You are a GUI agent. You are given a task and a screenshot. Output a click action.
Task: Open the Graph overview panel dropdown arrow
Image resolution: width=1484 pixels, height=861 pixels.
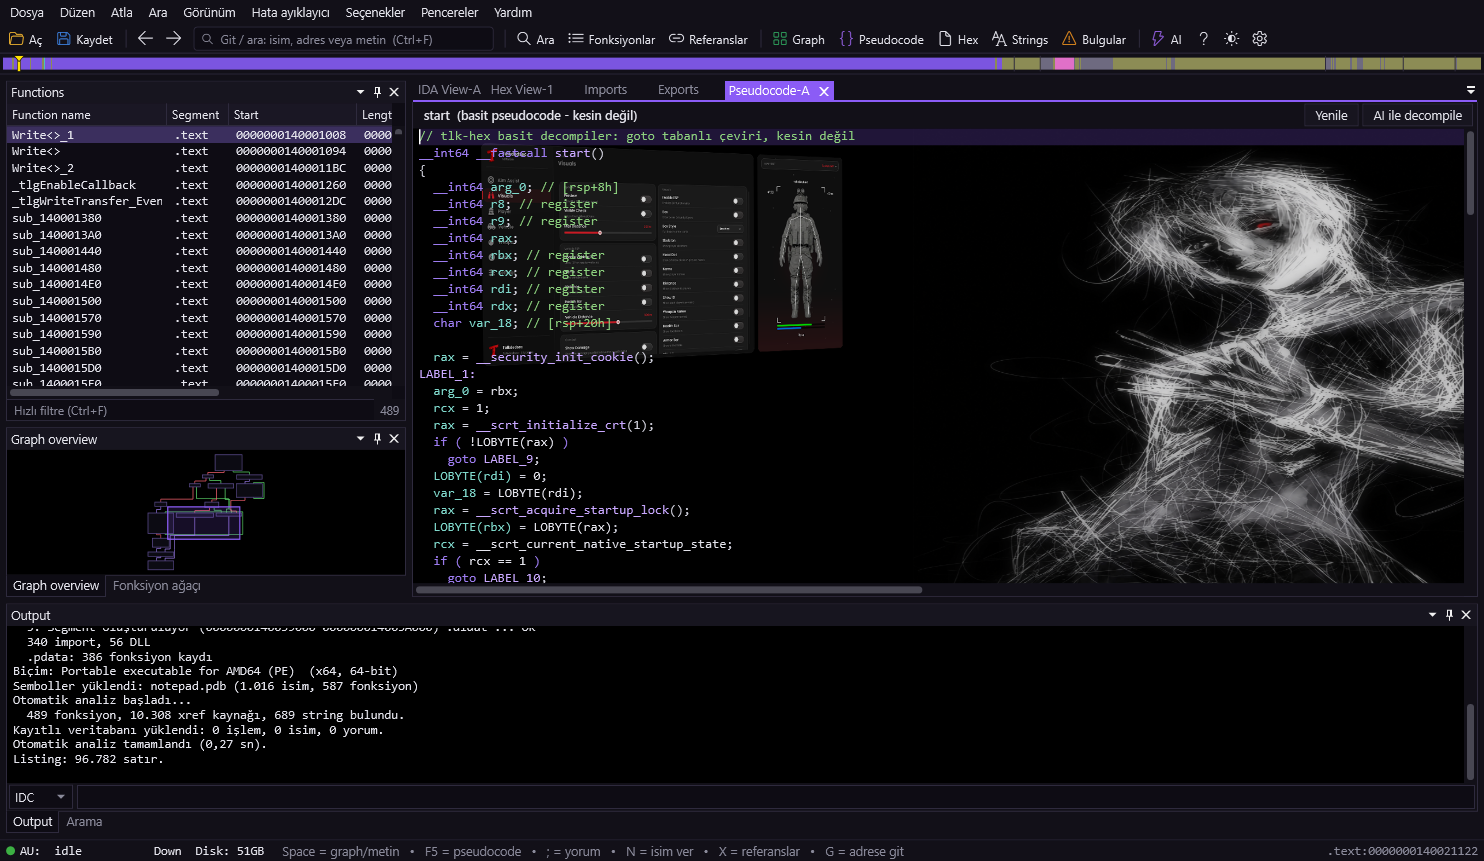[x=360, y=439]
